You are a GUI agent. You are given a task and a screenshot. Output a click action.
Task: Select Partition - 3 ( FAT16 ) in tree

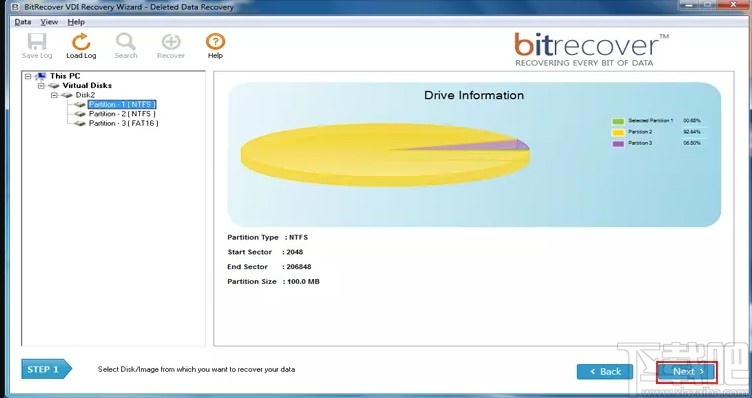coord(124,123)
